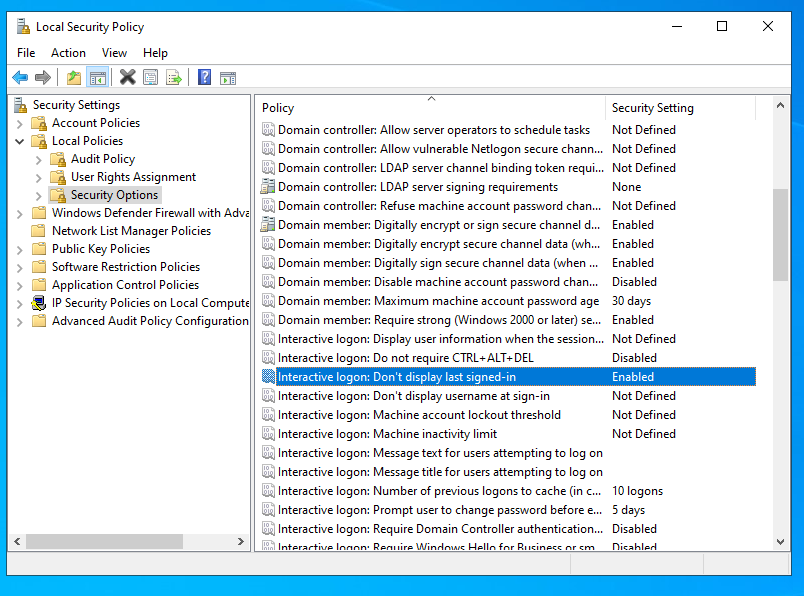Toggle the Show/Hide Action Pane icon
804x596 pixels.
pyautogui.click(x=228, y=77)
